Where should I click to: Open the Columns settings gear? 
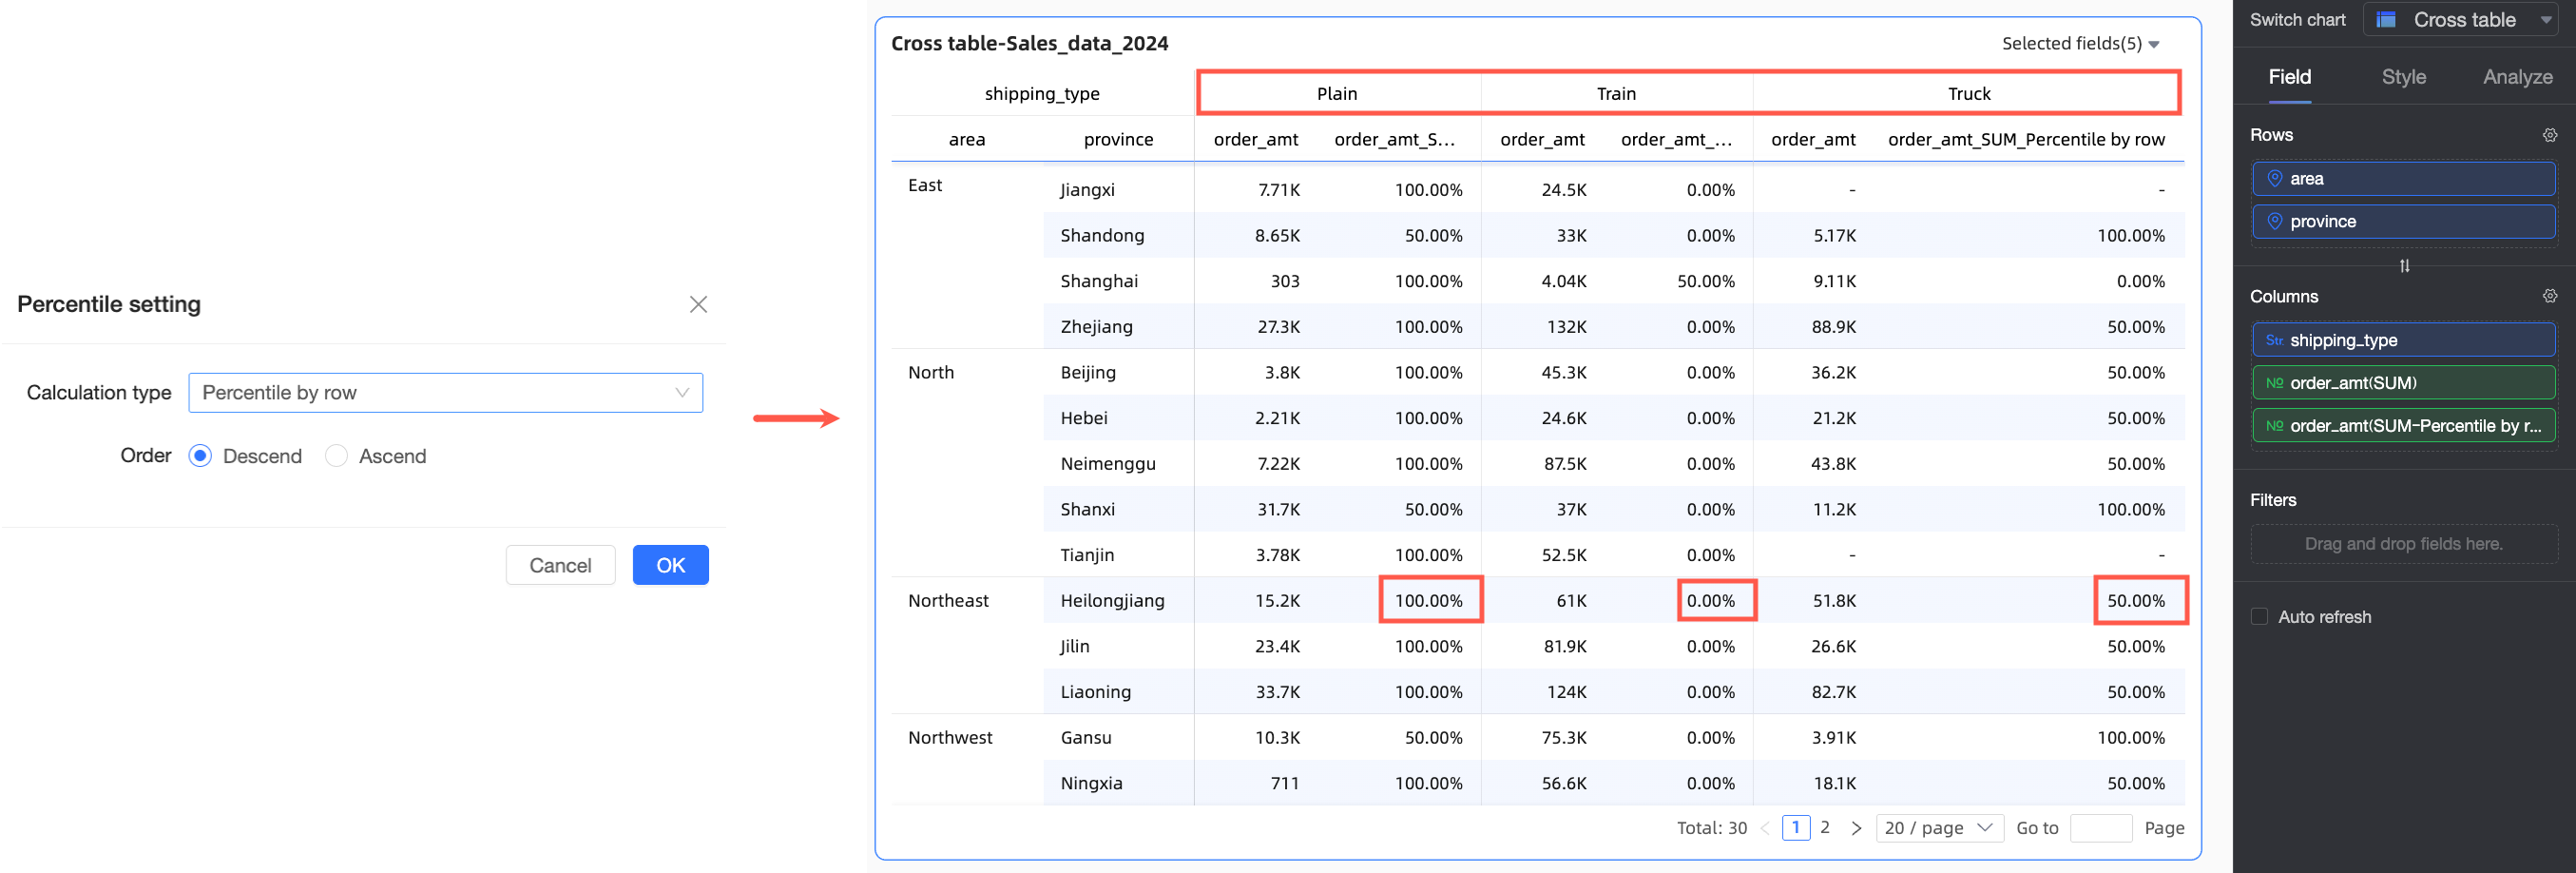(x=2549, y=296)
